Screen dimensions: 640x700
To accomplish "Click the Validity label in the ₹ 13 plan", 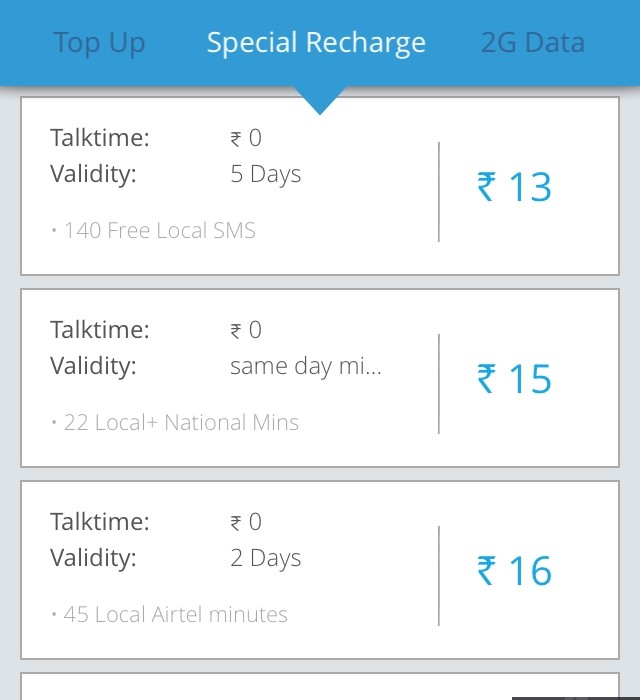I will tap(93, 174).
